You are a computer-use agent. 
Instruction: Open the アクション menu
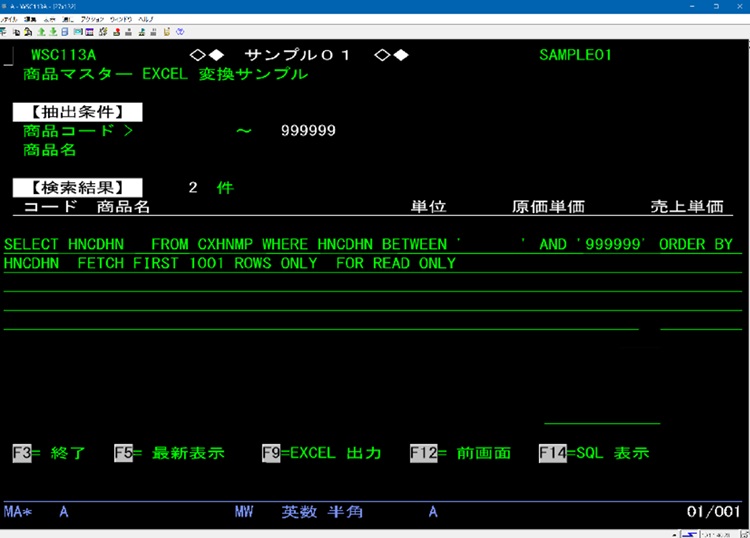92,19
